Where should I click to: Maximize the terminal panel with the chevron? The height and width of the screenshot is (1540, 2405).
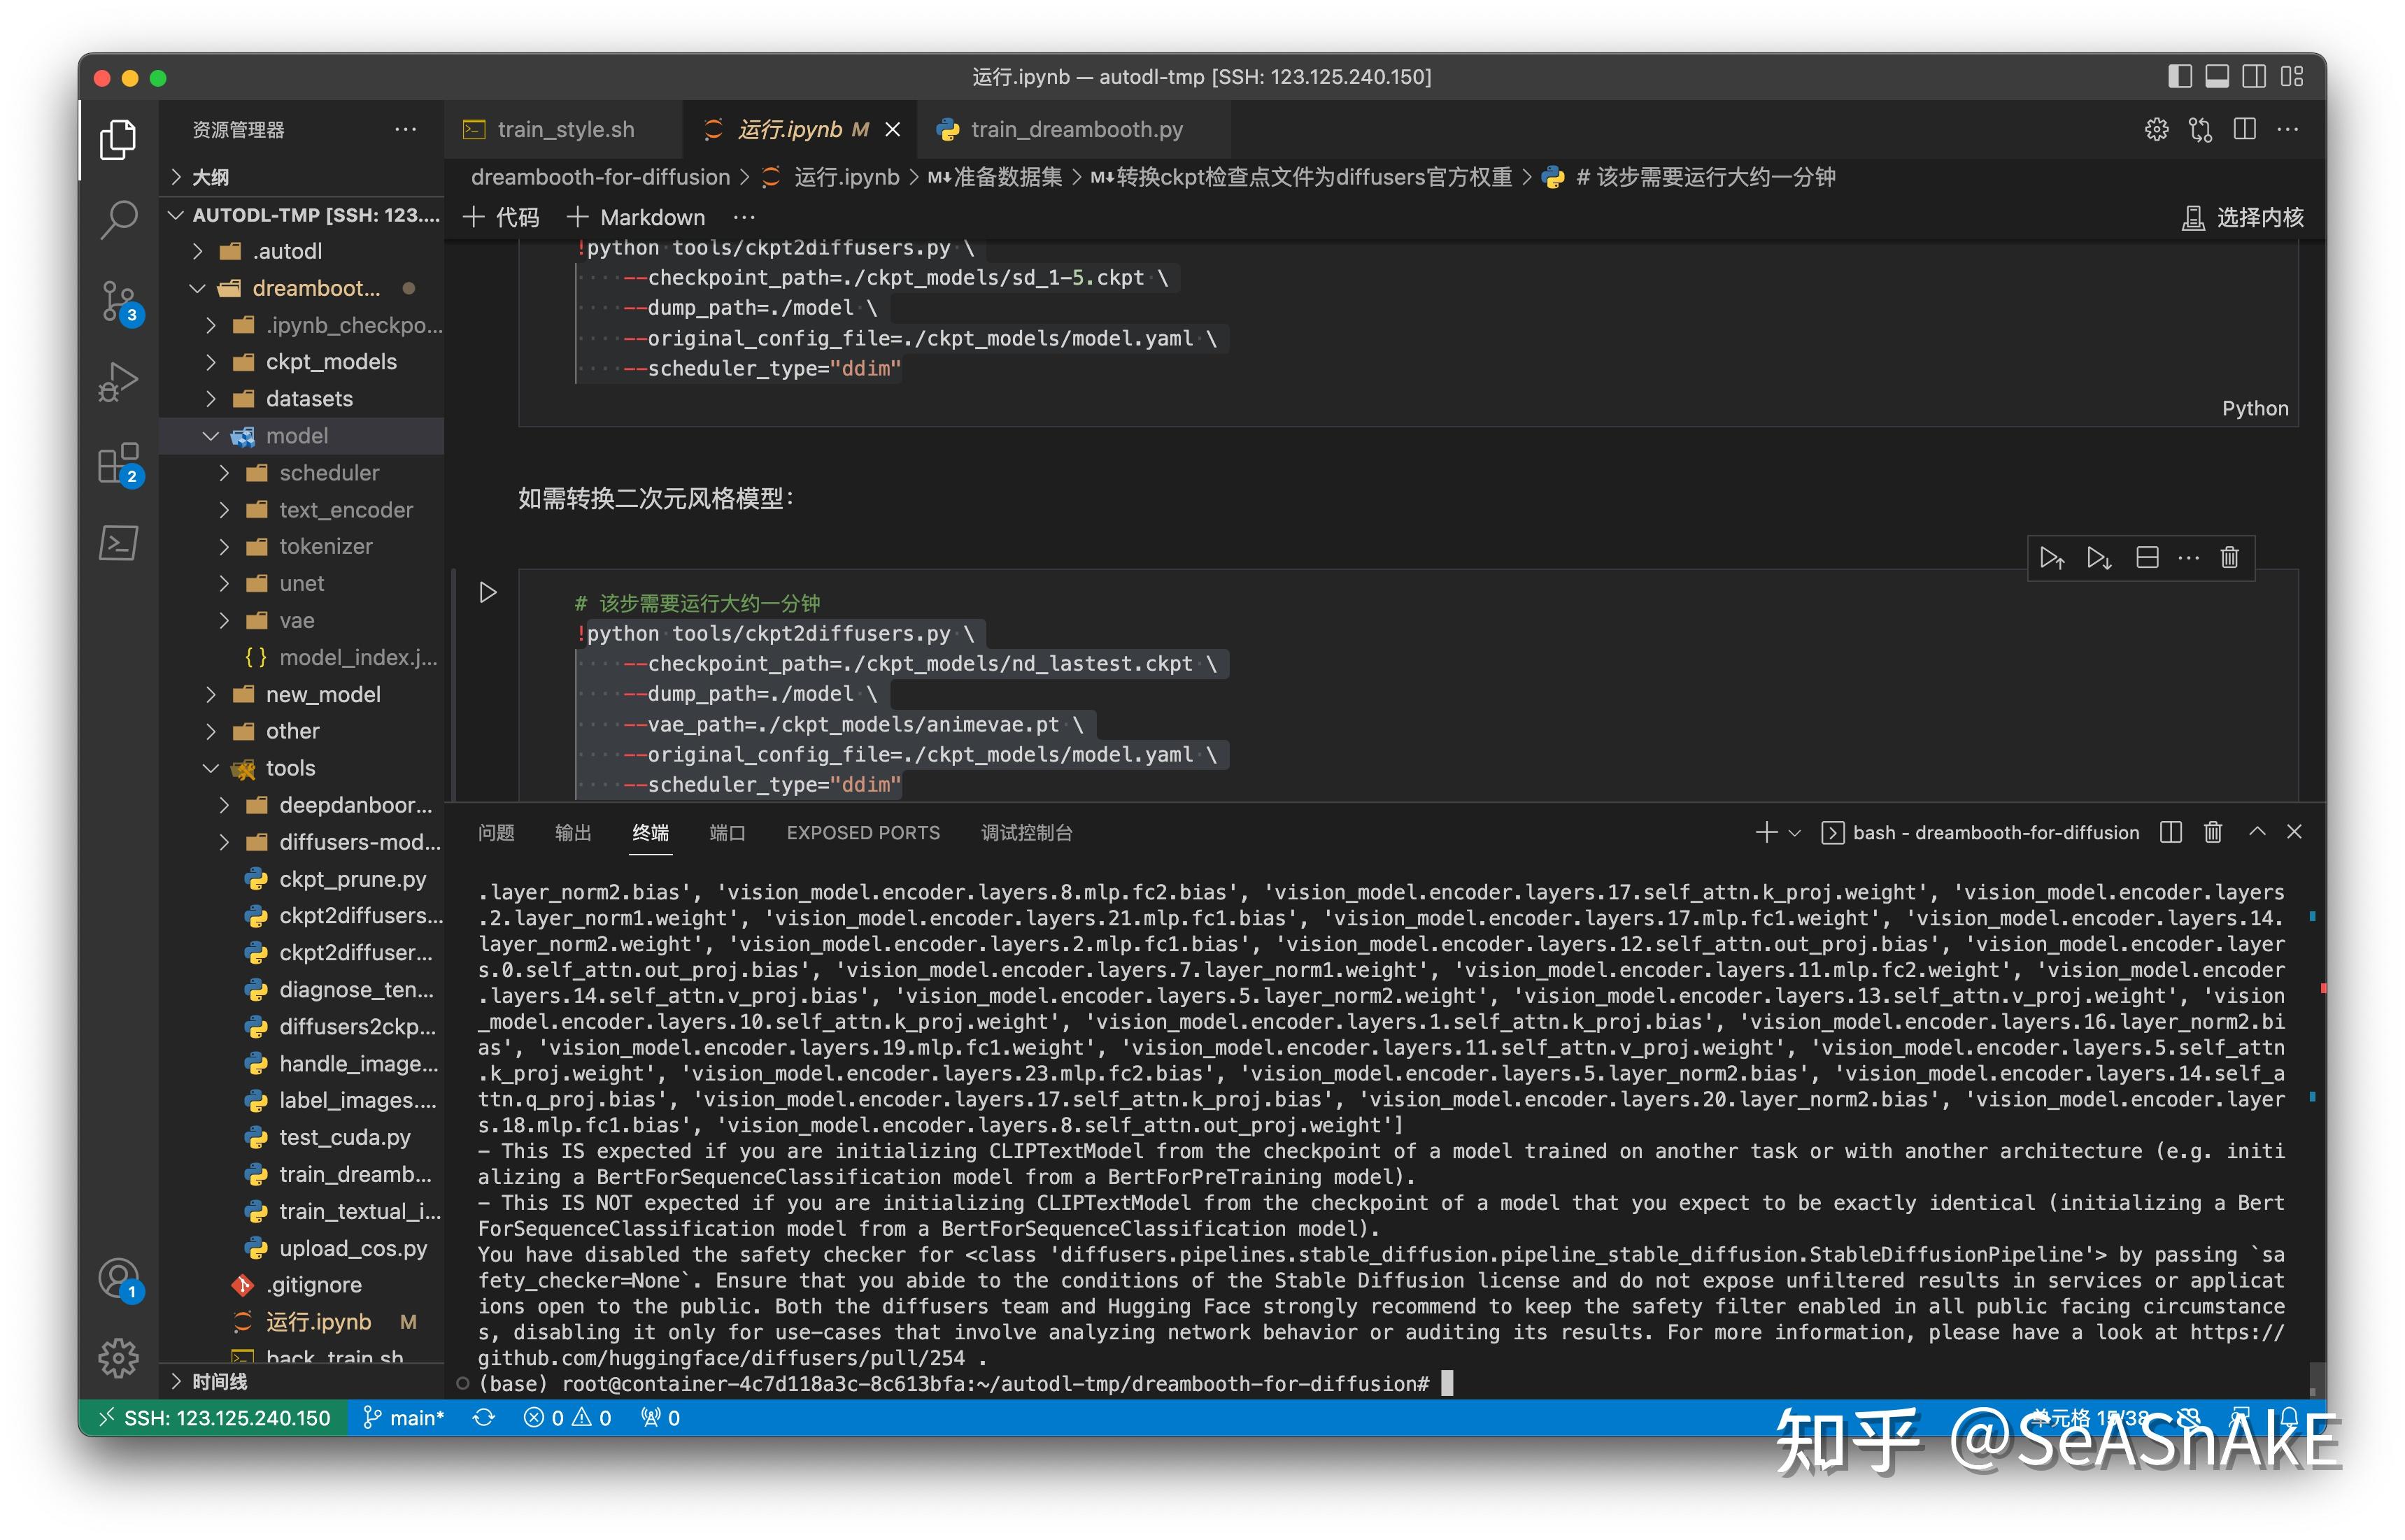pyautogui.click(x=2256, y=833)
